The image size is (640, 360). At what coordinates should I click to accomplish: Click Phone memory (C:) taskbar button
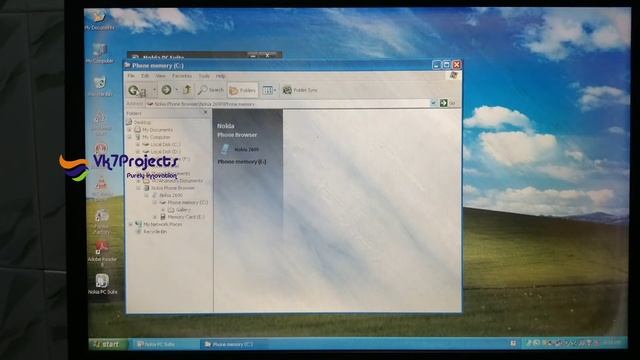233,344
